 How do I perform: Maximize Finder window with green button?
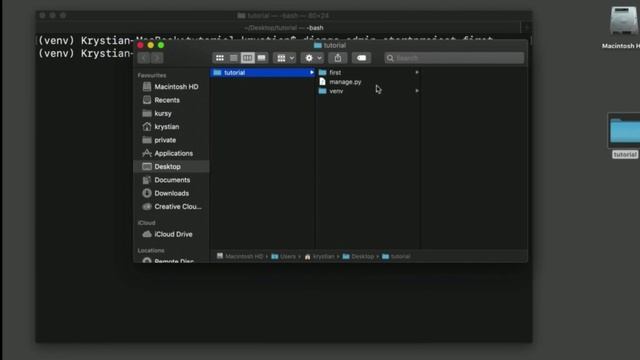pyautogui.click(x=161, y=45)
